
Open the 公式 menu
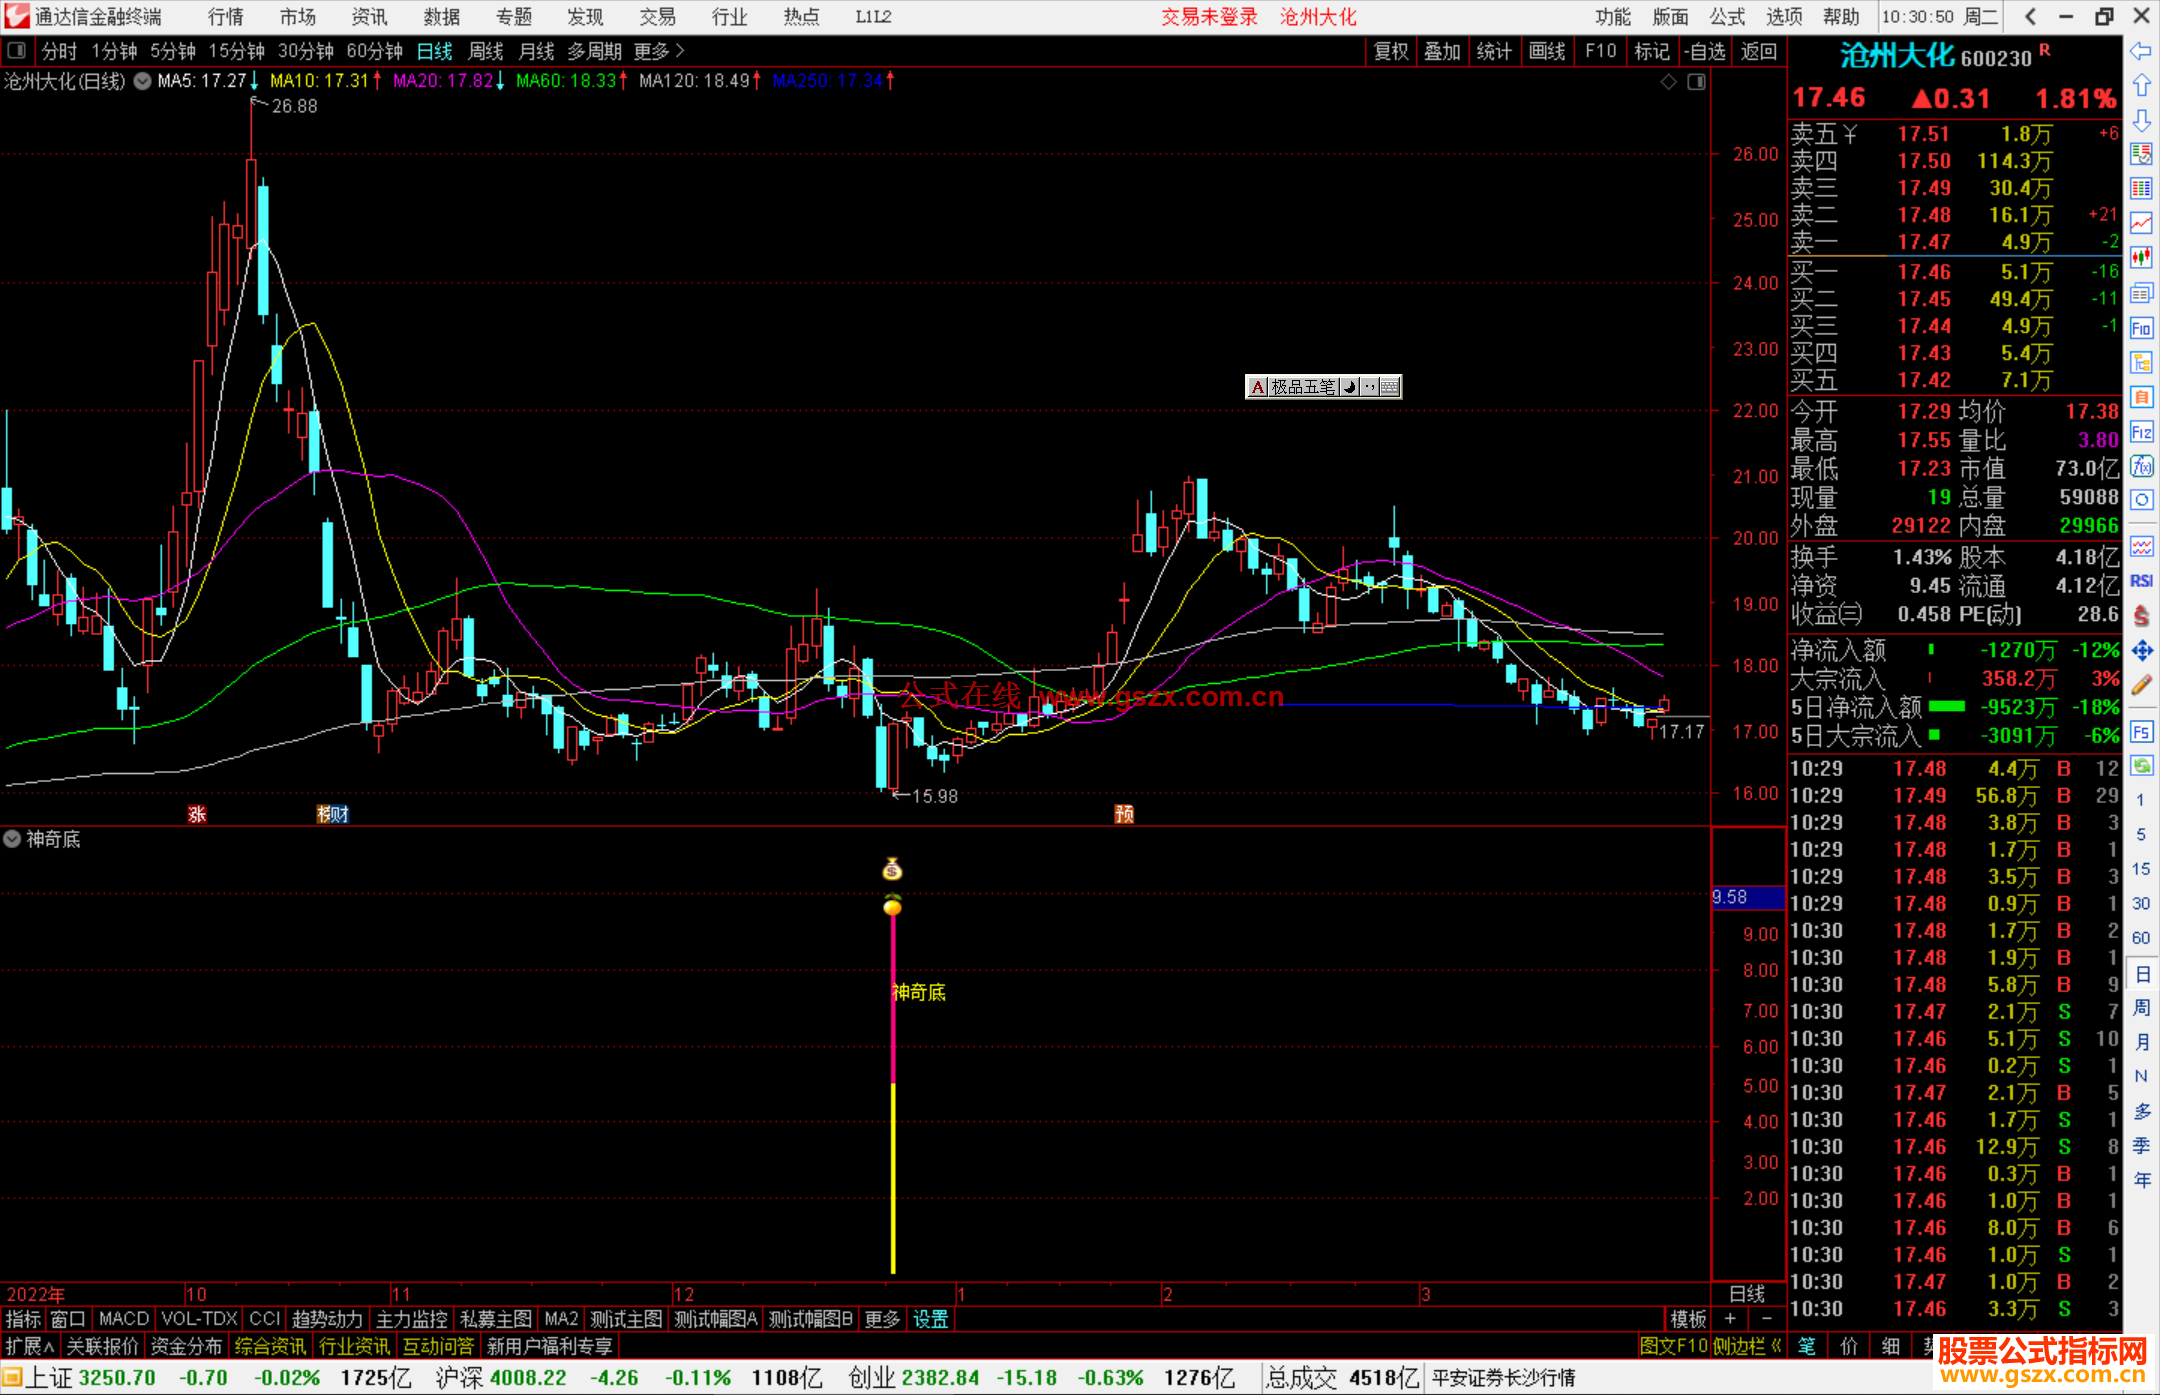coord(1727,17)
